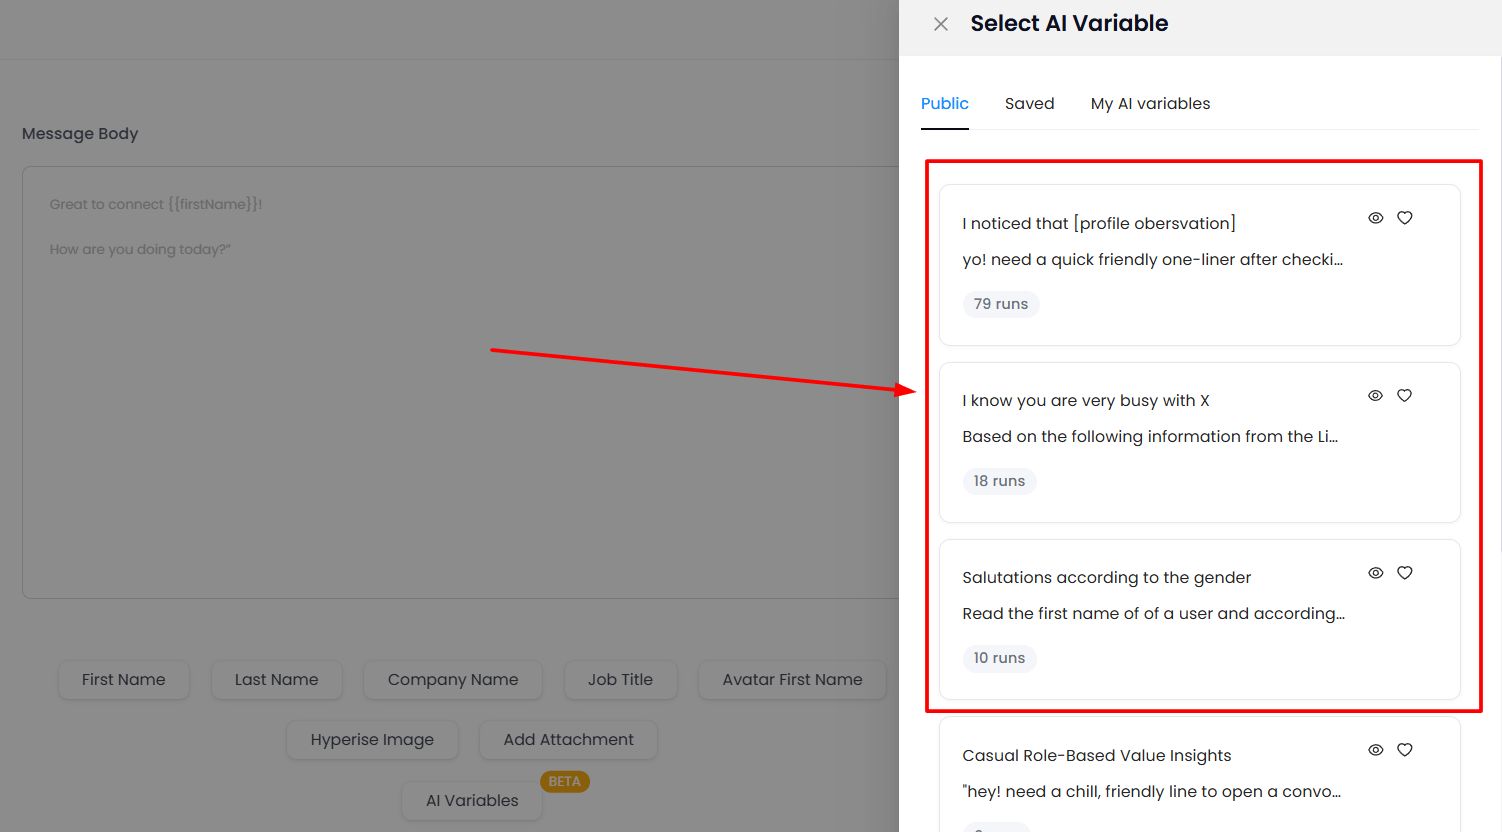Toggle favorite on "Casual Role-Based Value Insights"
This screenshot has height=832, width=1502.
pos(1404,749)
